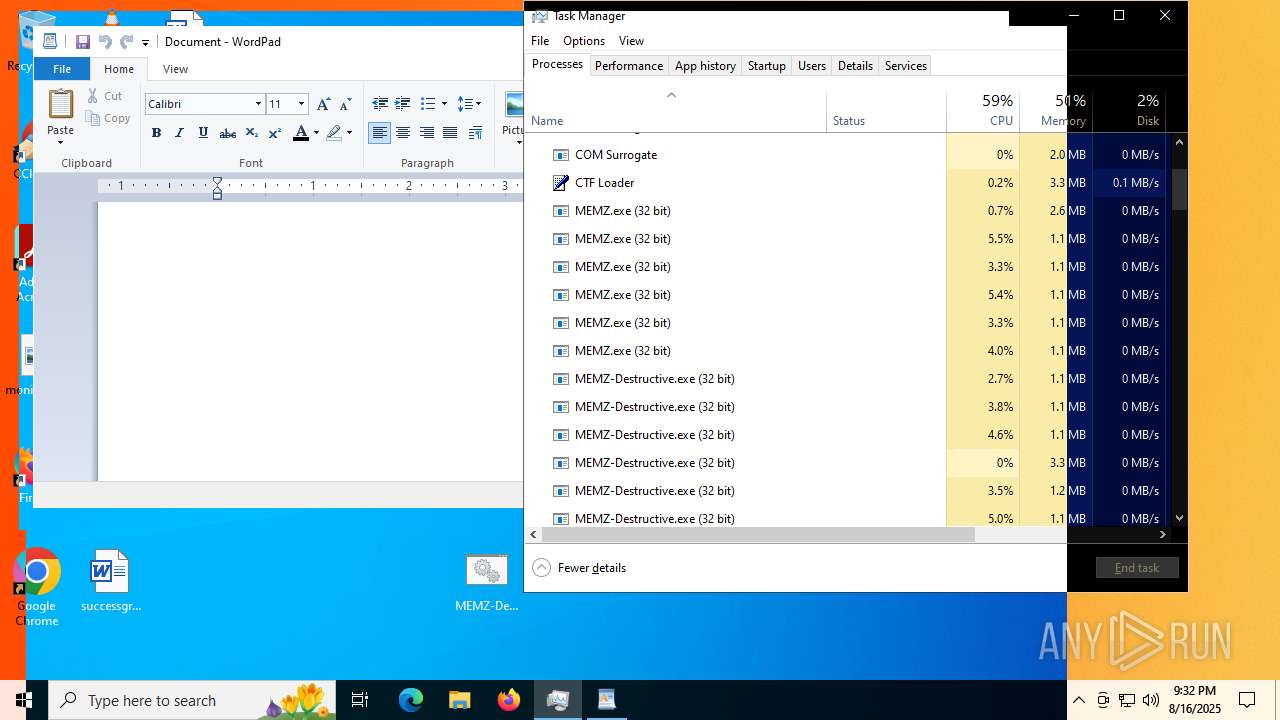Open the File menu in Task Manager
This screenshot has height=720, width=1280.
pos(540,41)
